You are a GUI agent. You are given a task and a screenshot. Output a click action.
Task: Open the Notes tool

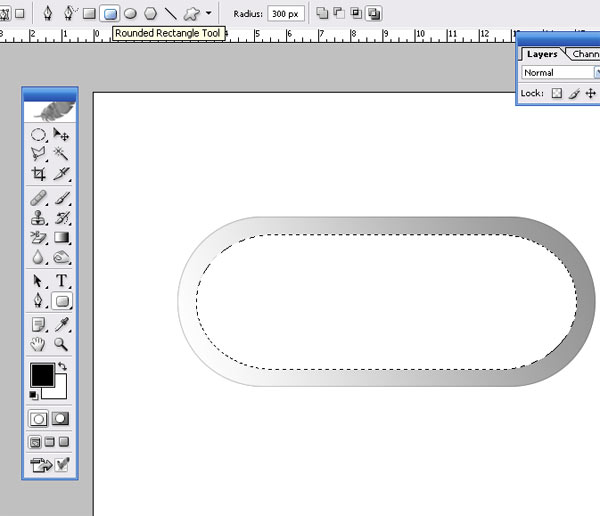38,325
